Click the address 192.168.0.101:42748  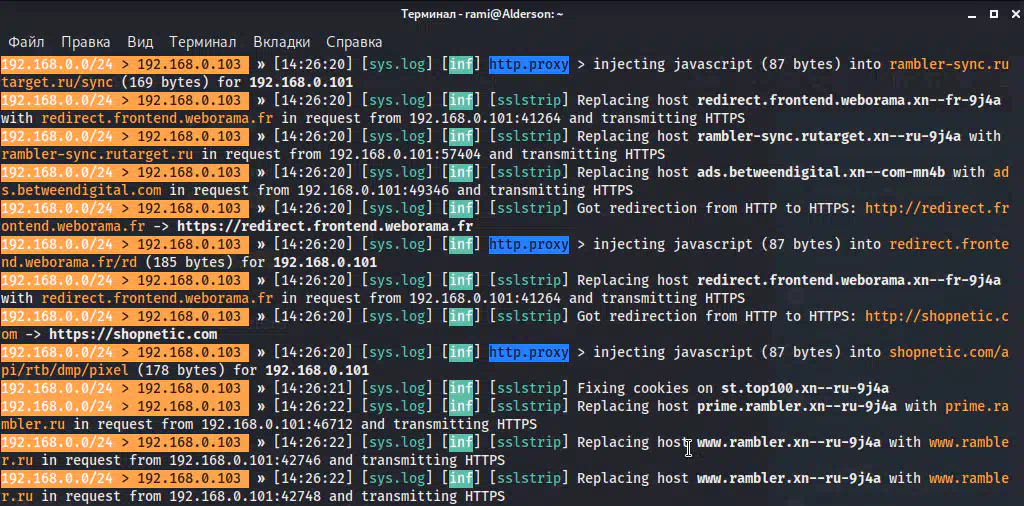tap(245, 496)
